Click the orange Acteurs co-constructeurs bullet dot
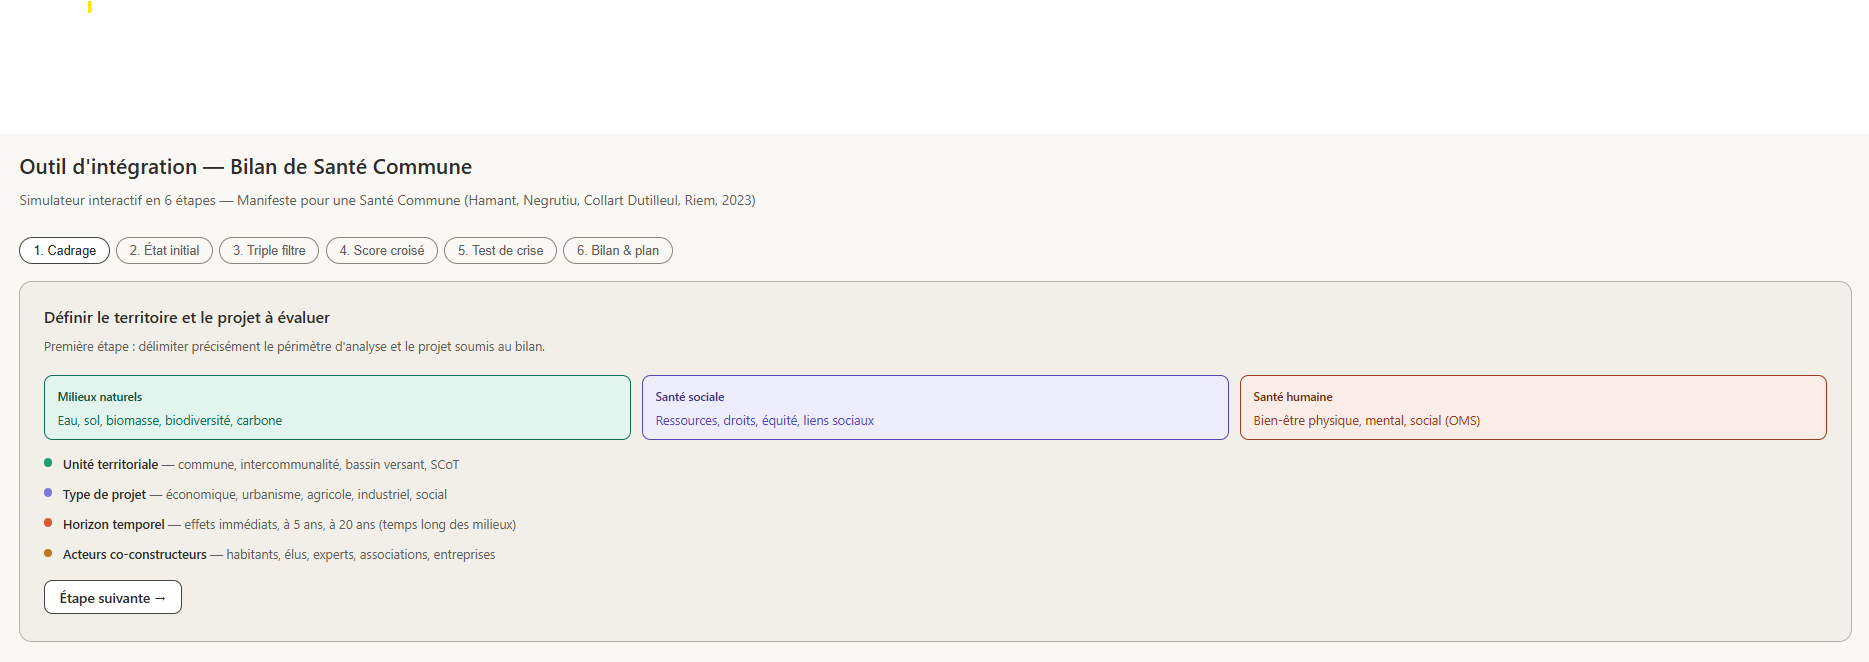The width and height of the screenshot is (1869, 662). [48, 553]
